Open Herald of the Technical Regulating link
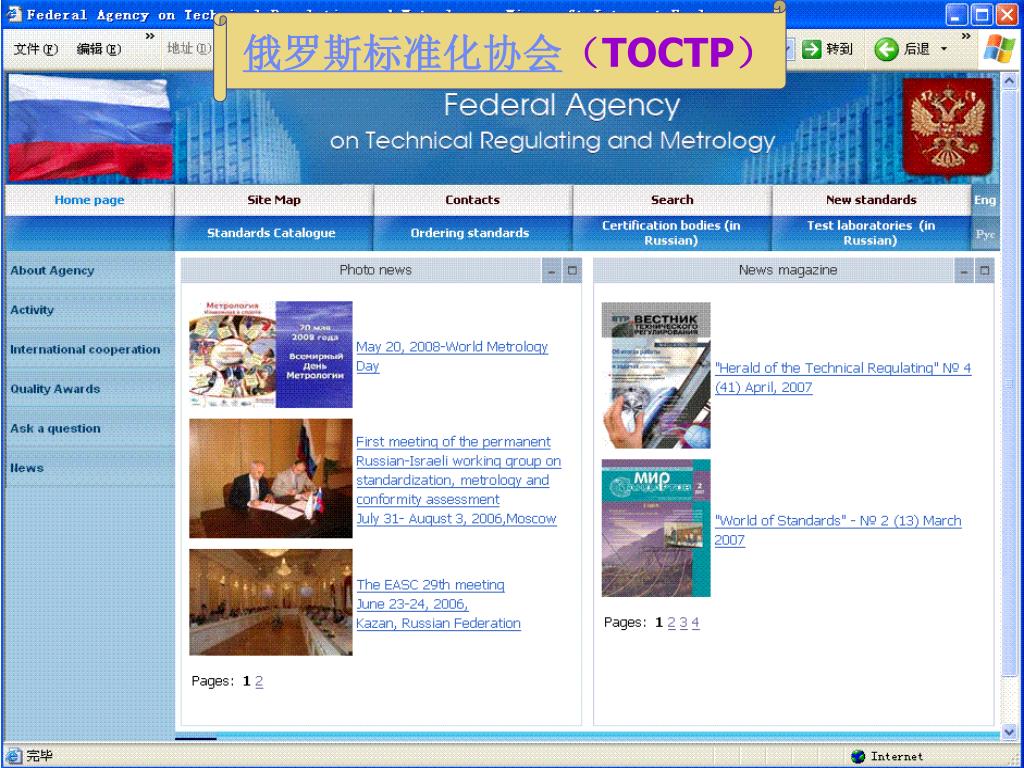This screenshot has width=1024, height=768. coord(843,377)
